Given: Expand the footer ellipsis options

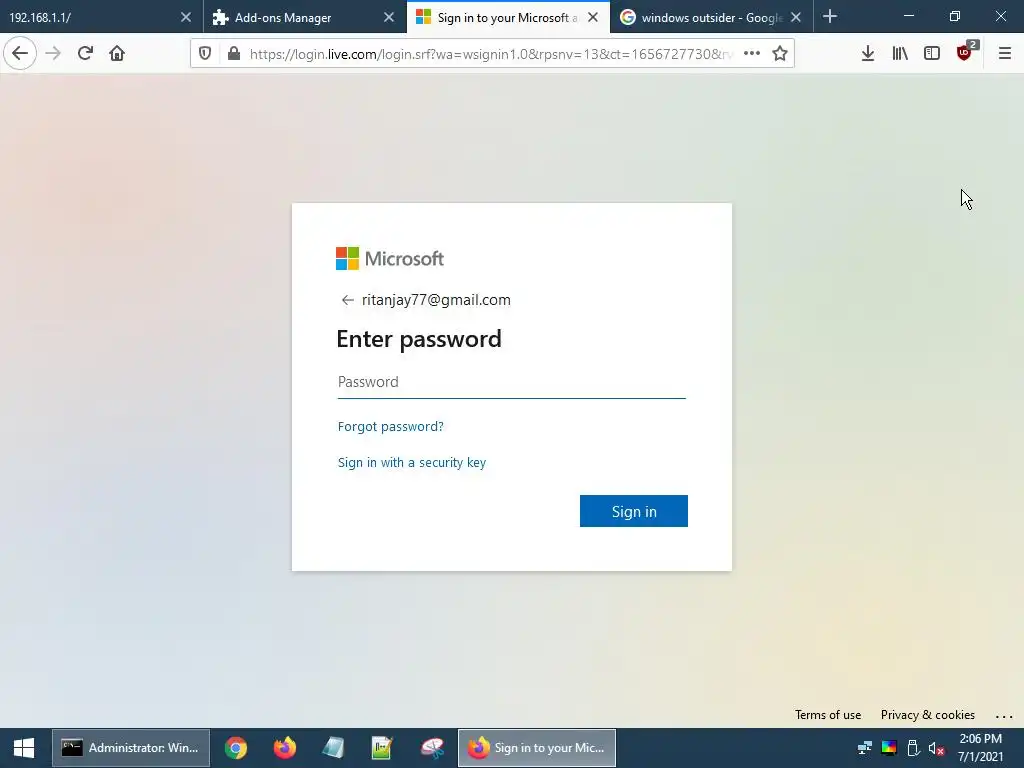Looking at the screenshot, I should click(1004, 716).
